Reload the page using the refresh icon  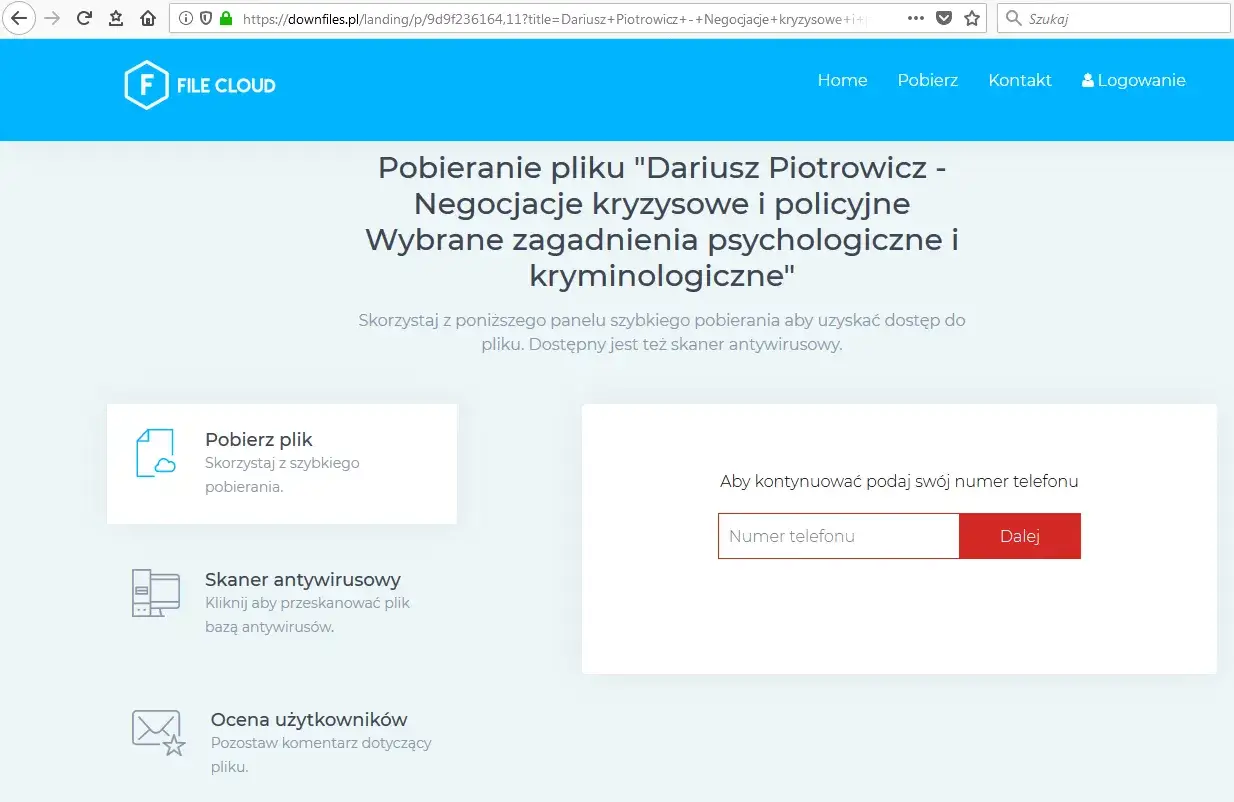pos(84,17)
